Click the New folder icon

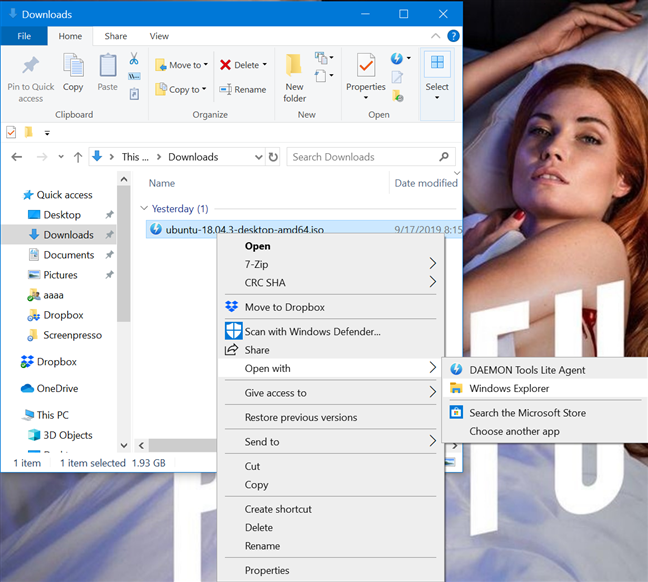(294, 65)
